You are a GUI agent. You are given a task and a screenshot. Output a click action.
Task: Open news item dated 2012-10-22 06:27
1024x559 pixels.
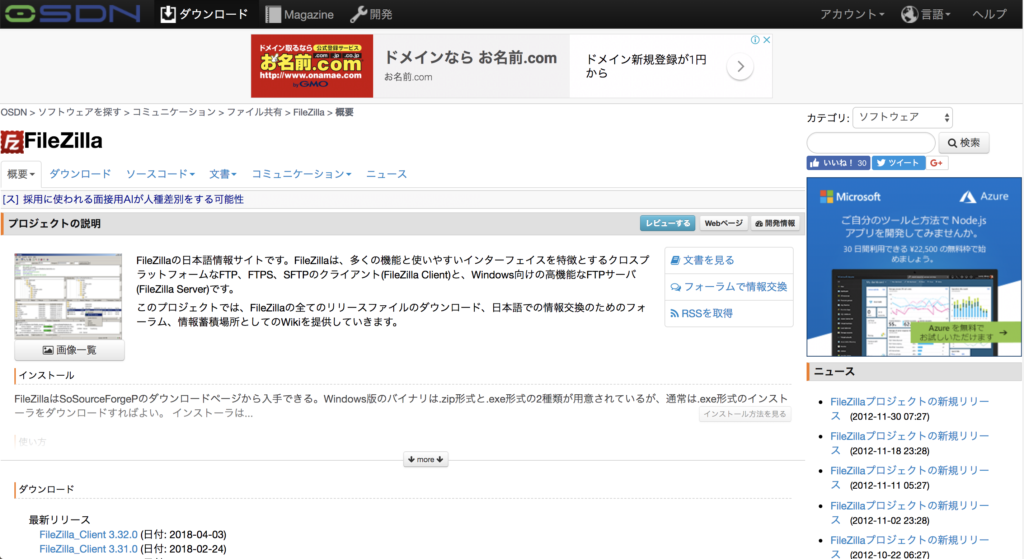[909, 547]
